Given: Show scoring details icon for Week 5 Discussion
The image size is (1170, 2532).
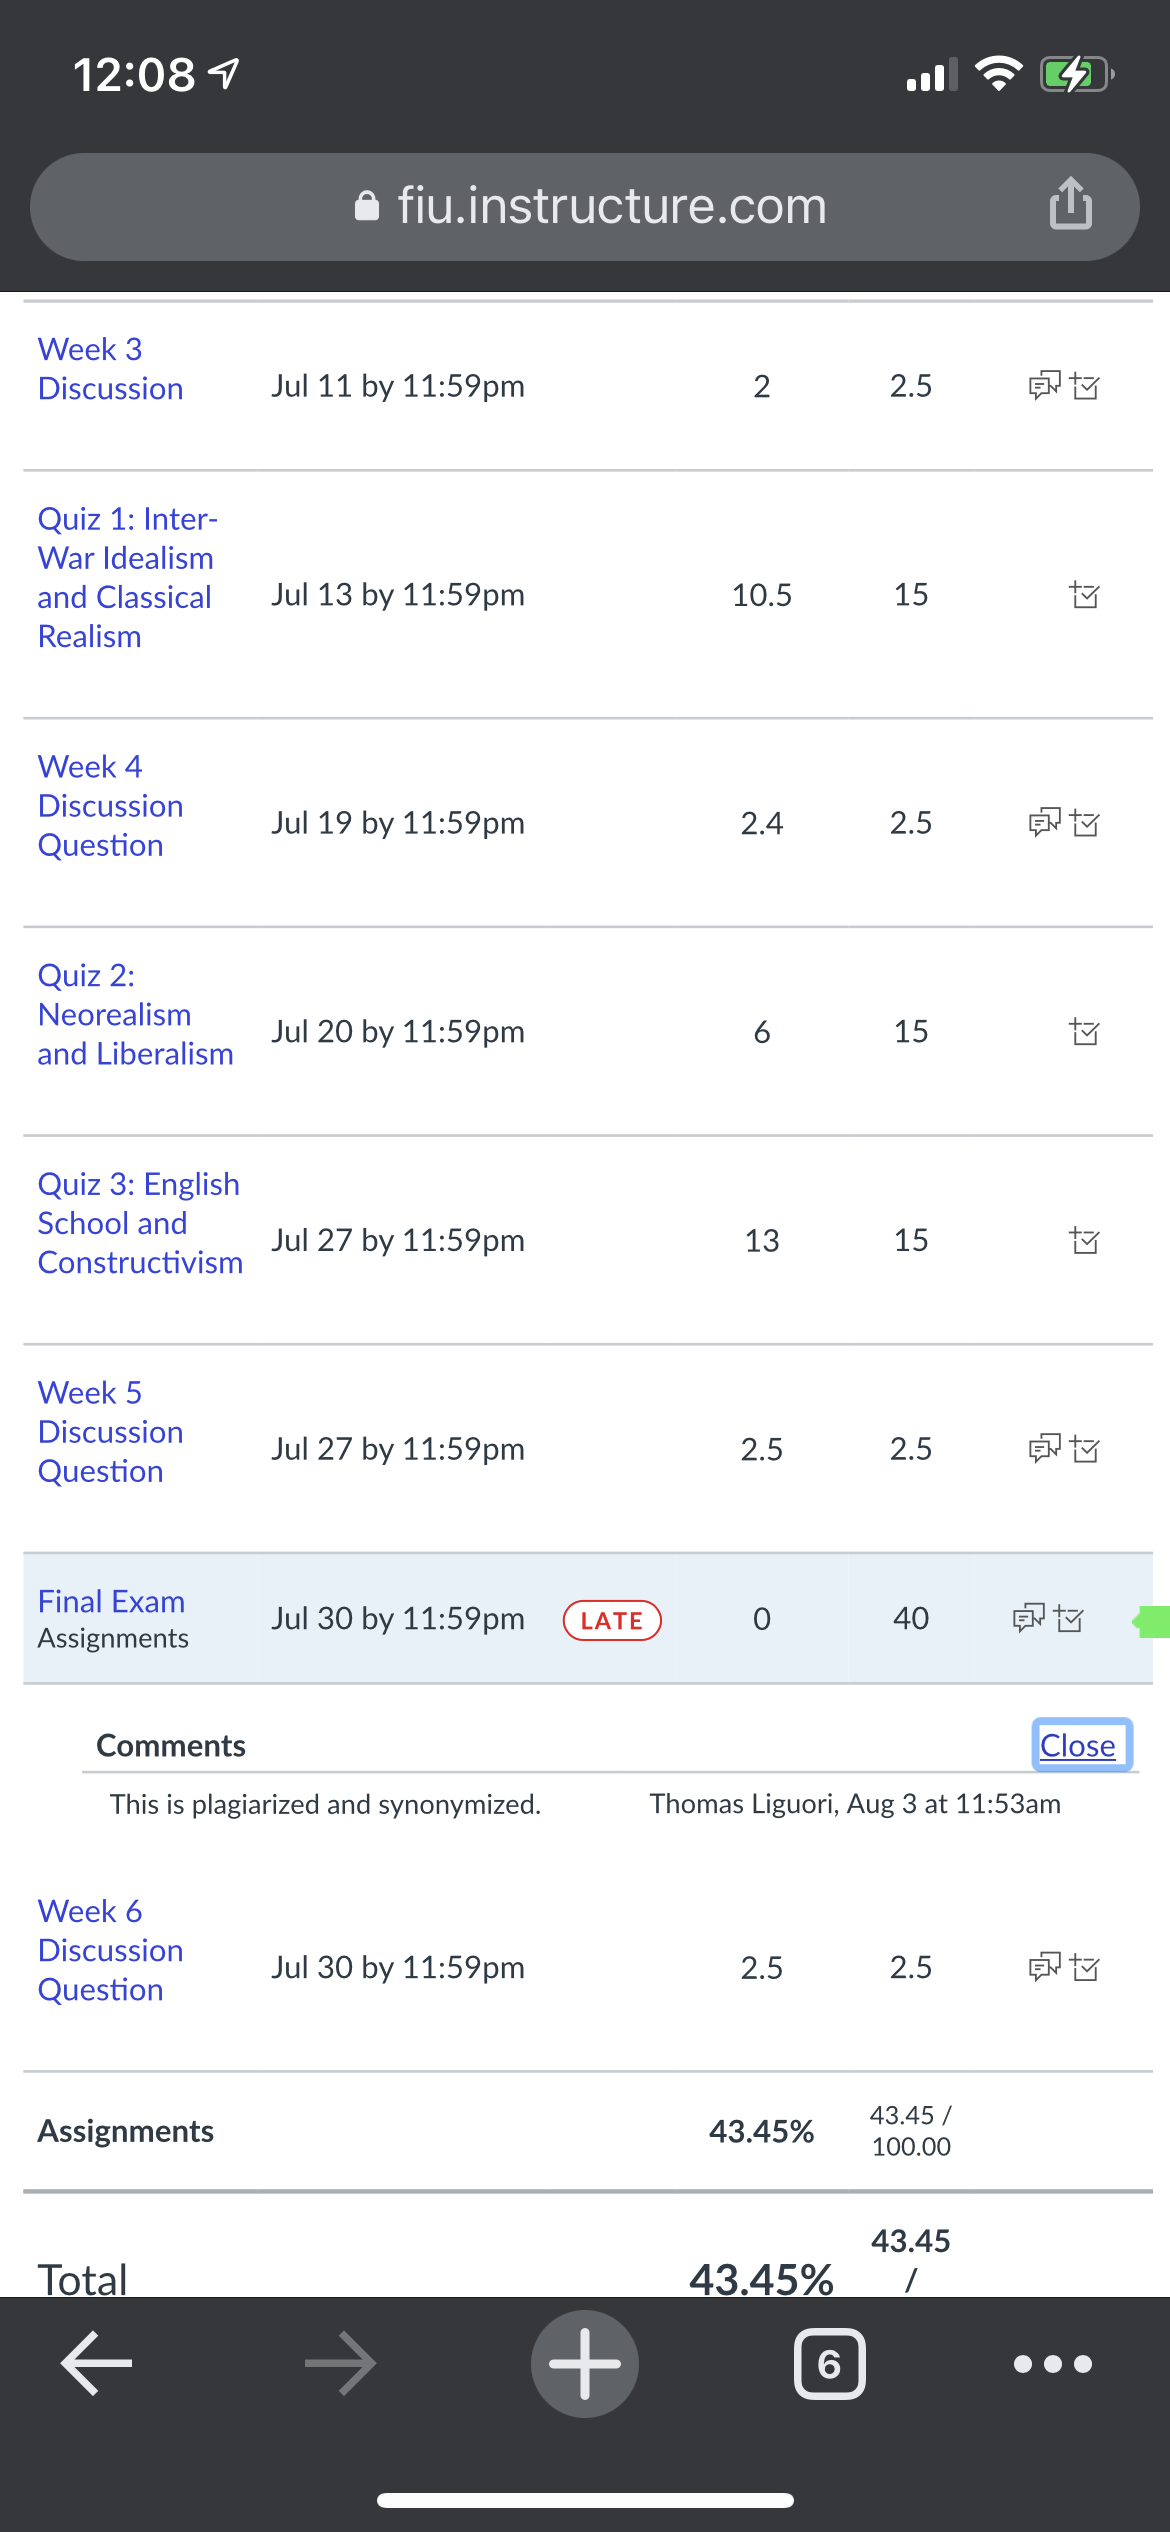Looking at the screenshot, I should click(x=1084, y=1449).
